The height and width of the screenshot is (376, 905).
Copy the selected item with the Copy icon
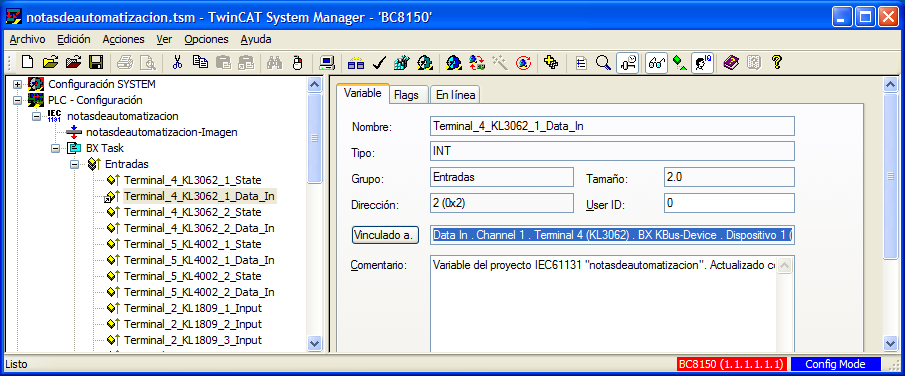200,62
